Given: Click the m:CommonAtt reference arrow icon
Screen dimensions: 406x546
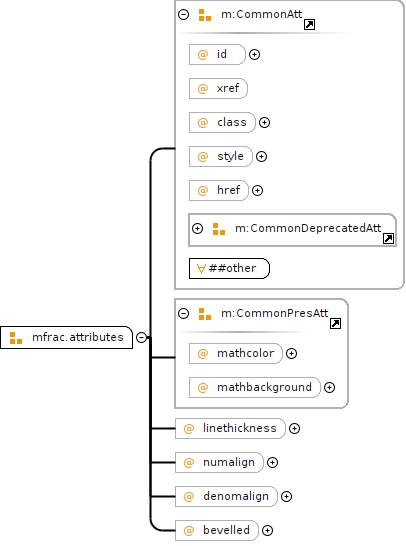Looking at the screenshot, I should pyautogui.click(x=310, y=25).
